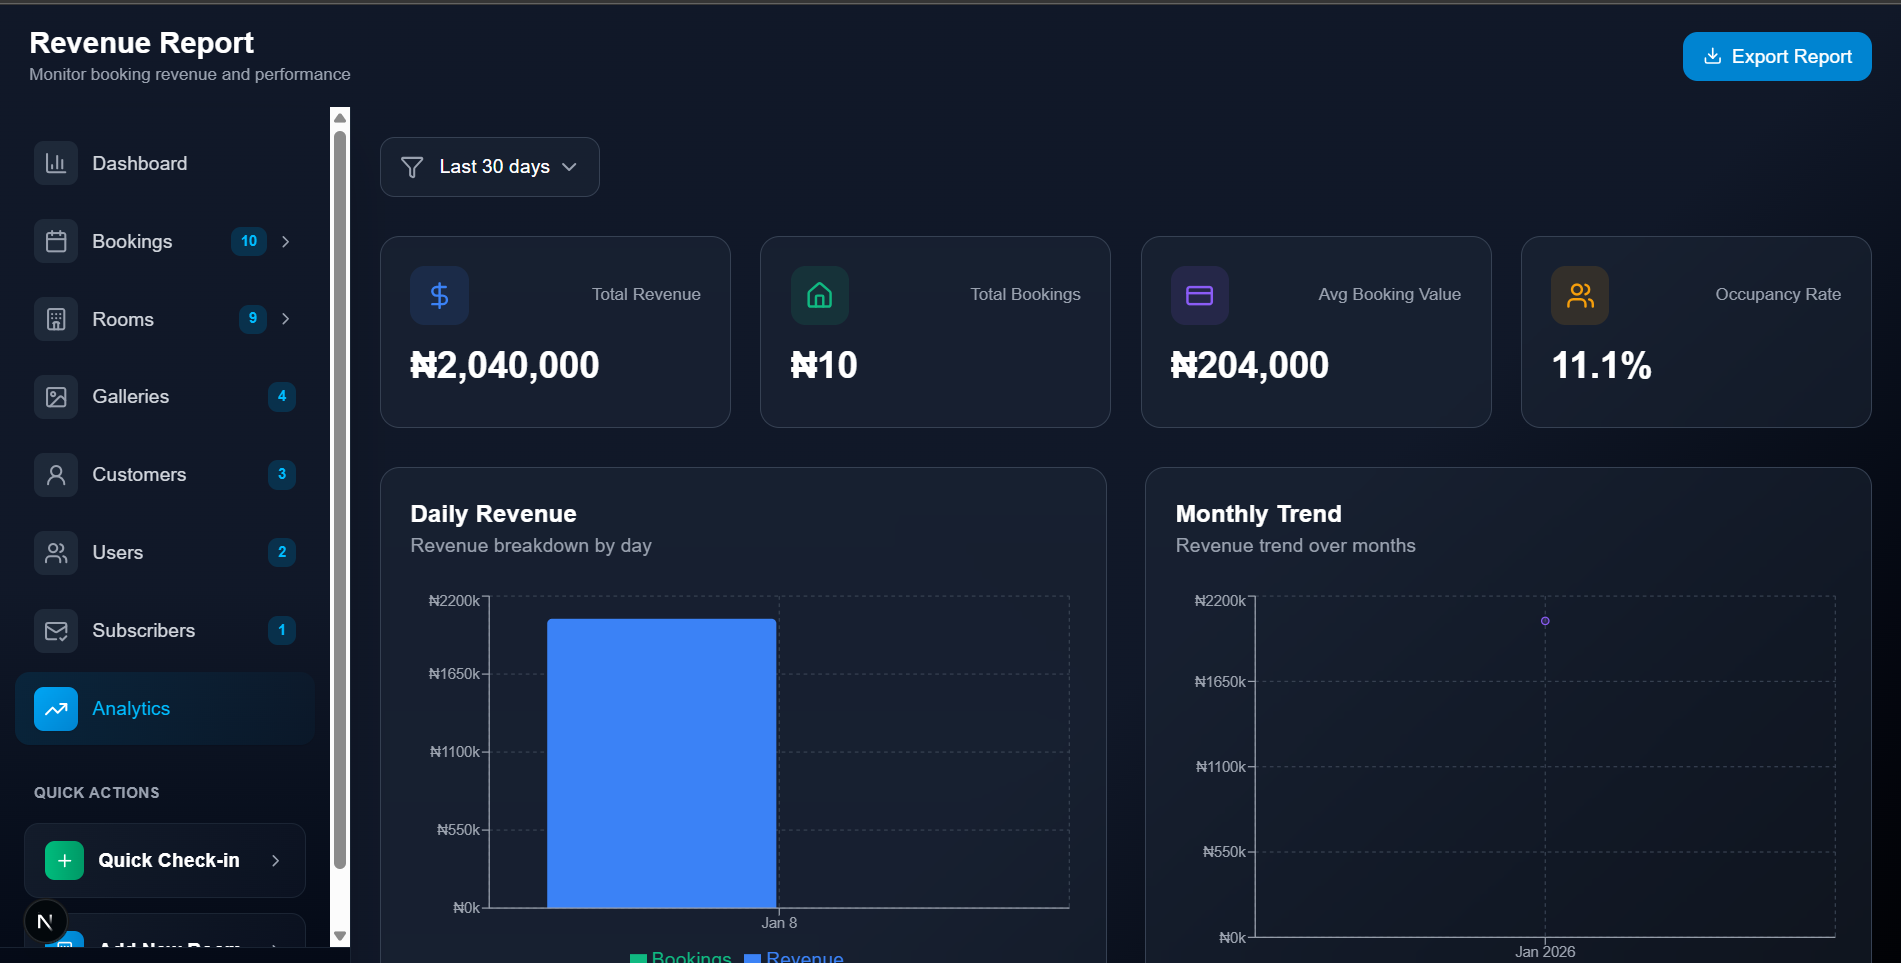
Task: Click the dollar icon on Total Revenue card
Action: click(439, 295)
